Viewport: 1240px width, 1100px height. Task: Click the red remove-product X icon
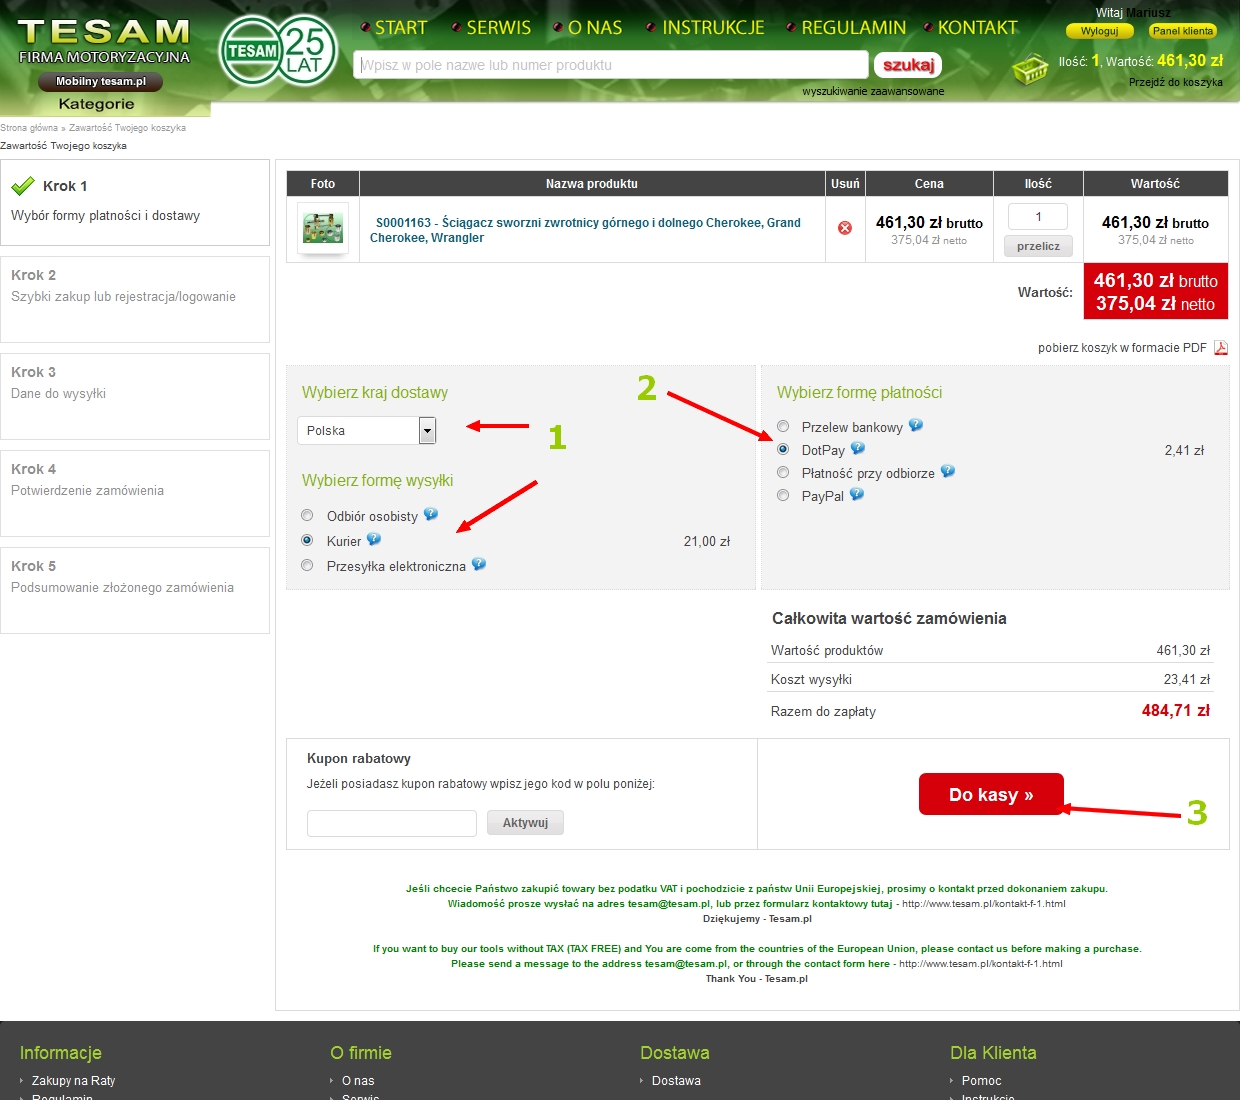coord(845,228)
